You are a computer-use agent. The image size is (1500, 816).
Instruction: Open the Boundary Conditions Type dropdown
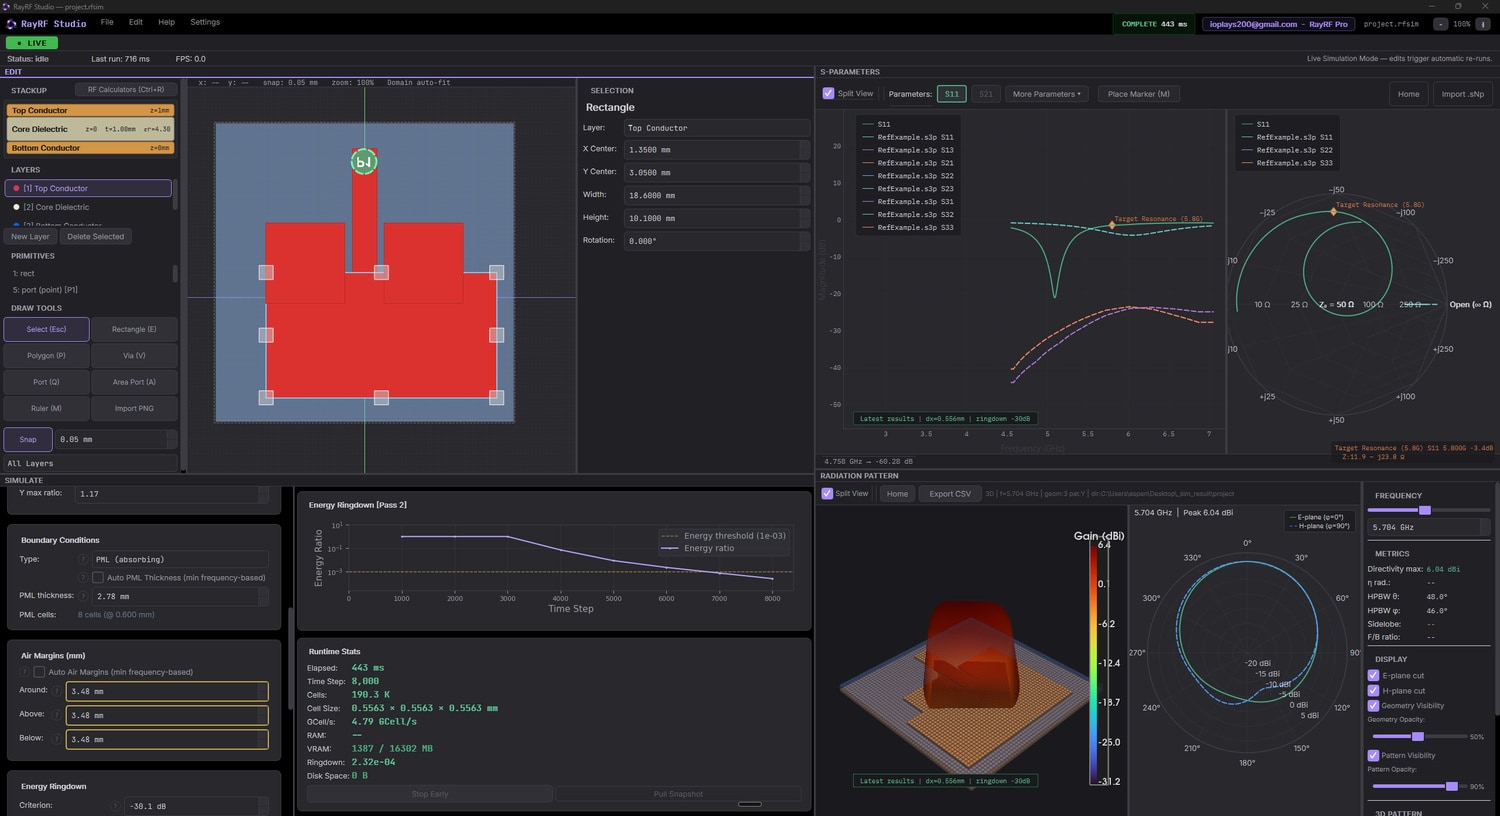click(180, 559)
